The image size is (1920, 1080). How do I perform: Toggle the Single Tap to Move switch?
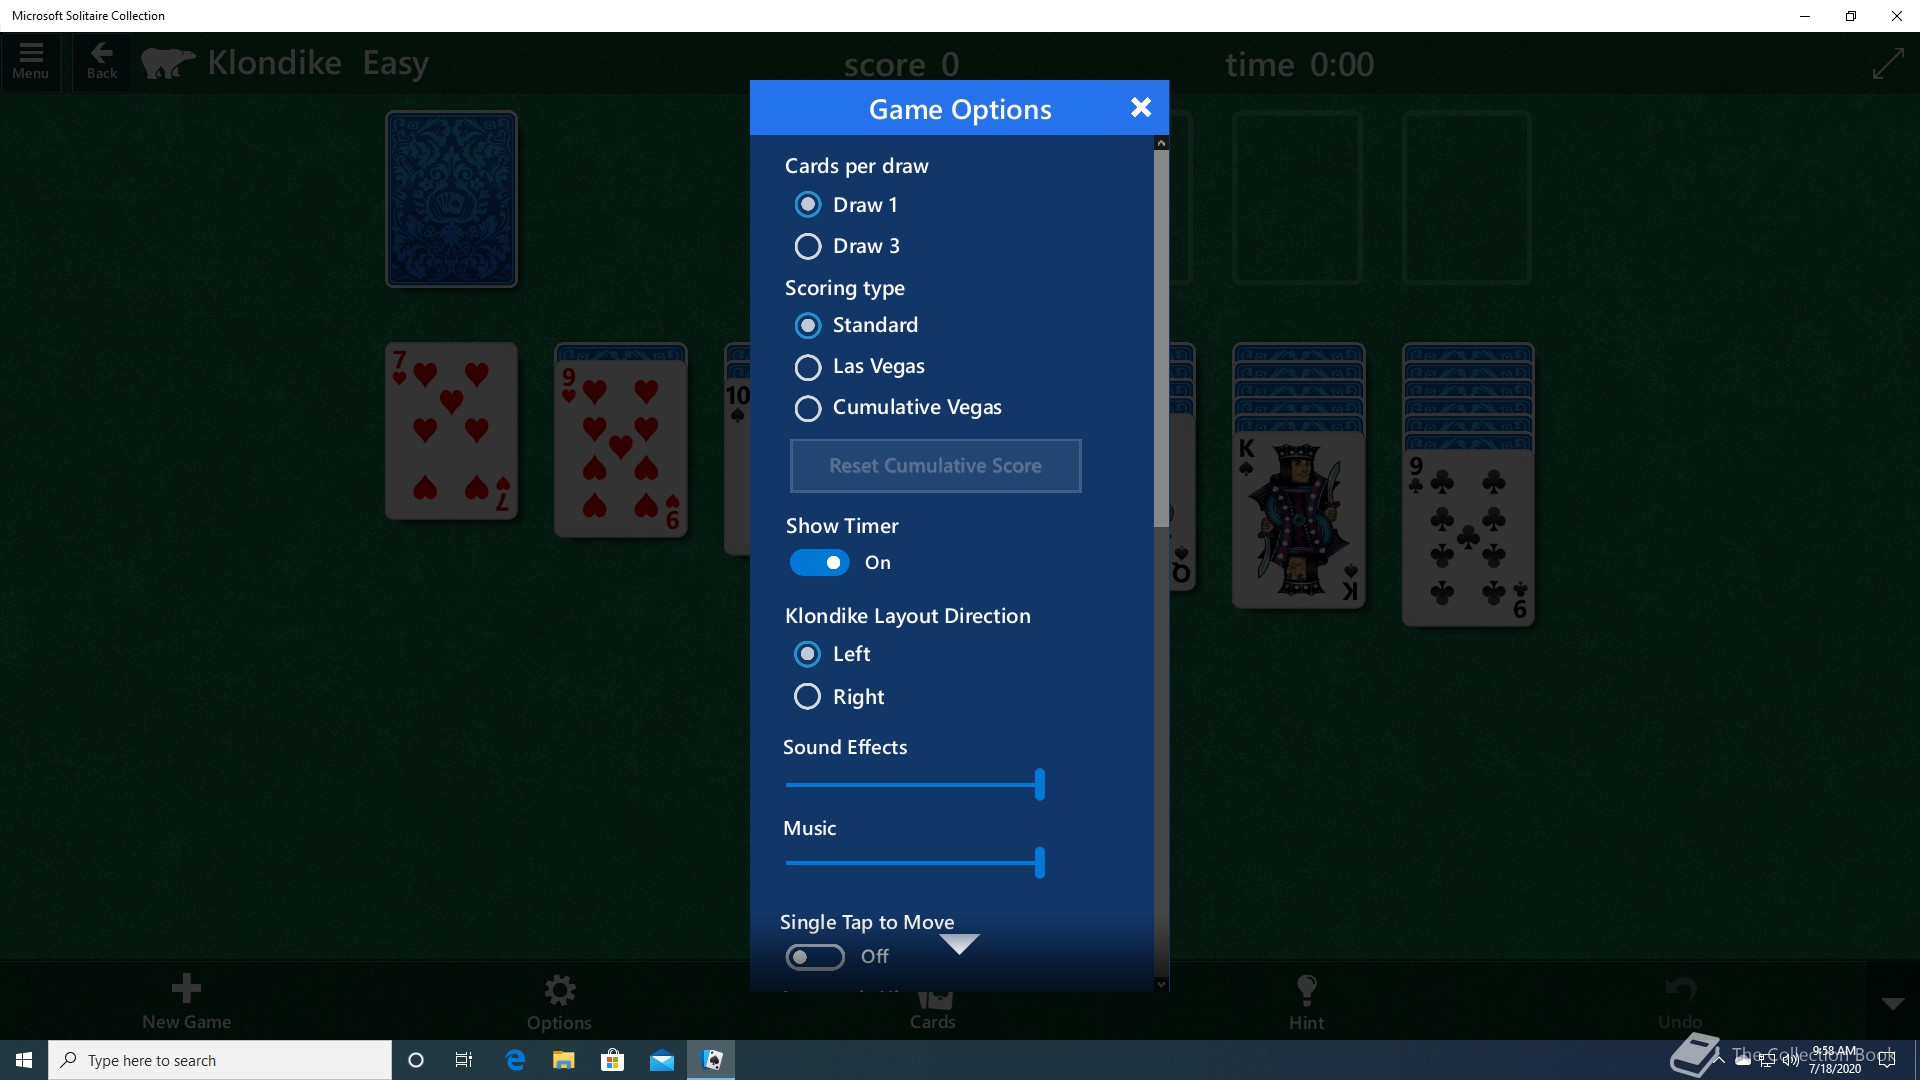tap(815, 957)
